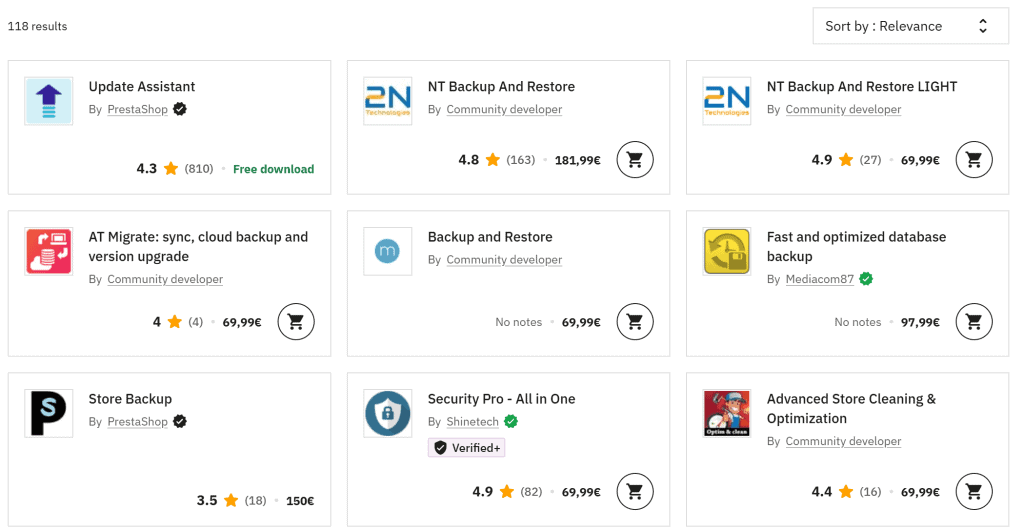Click the Backup and Restore module icon
Image resolution: width=1024 pixels, height=531 pixels.
point(387,251)
